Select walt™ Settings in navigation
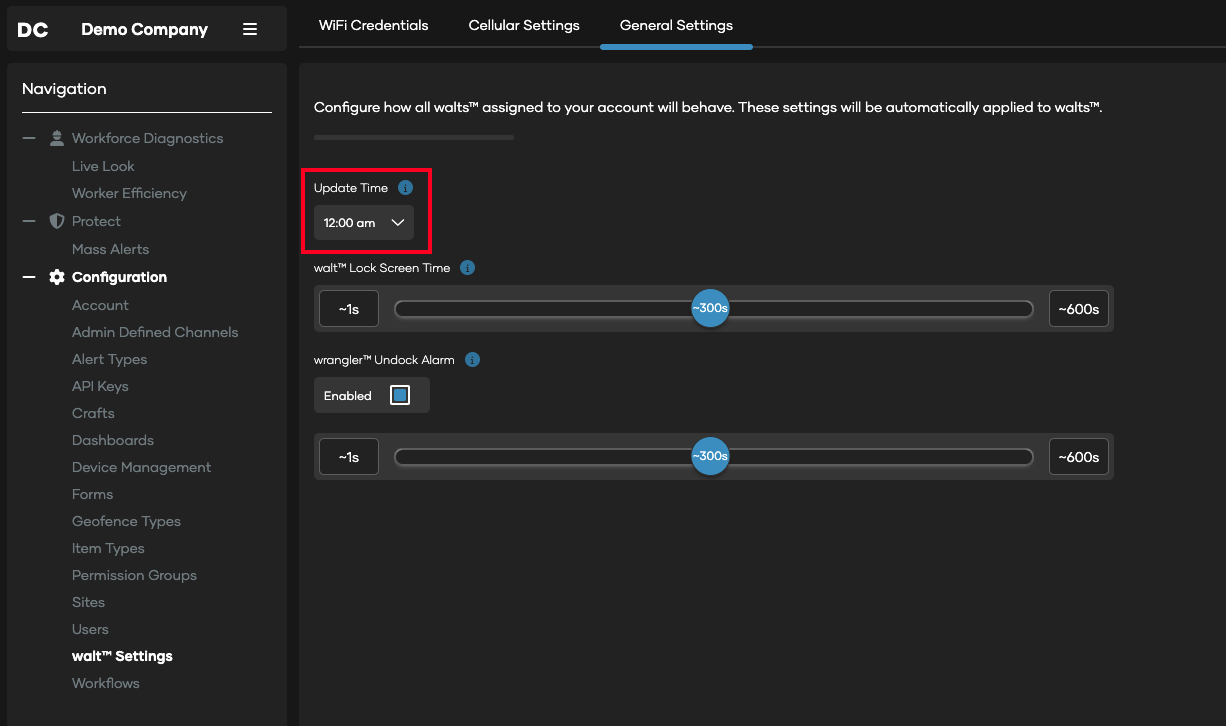 (x=122, y=656)
